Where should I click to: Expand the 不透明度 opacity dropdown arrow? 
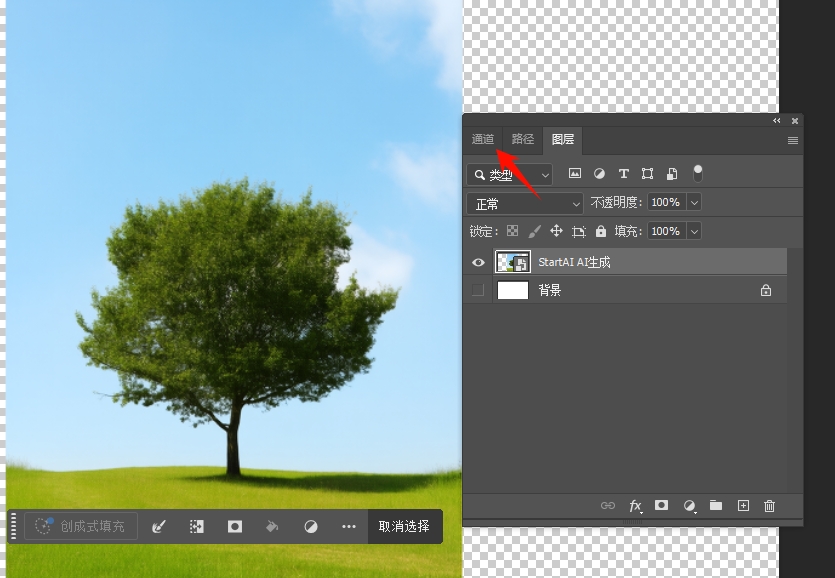click(x=694, y=202)
